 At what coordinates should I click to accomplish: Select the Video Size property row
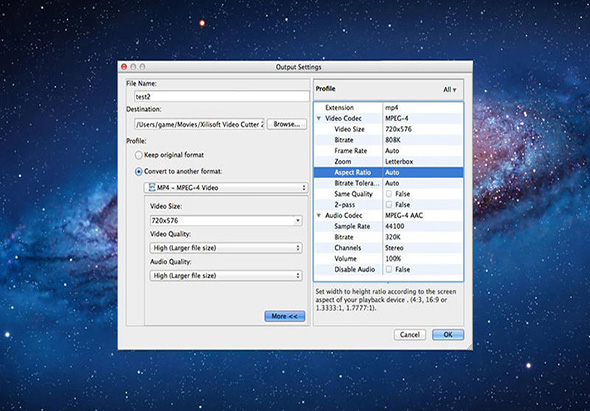(x=388, y=129)
